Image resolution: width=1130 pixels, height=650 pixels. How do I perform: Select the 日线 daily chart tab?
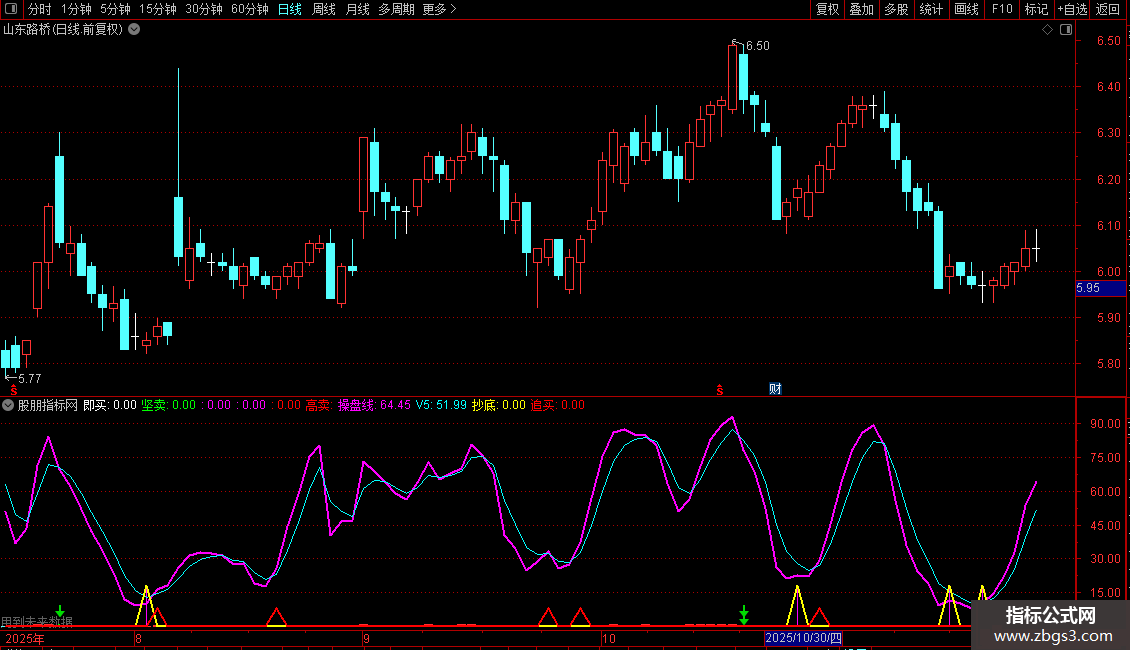point(290,9)
